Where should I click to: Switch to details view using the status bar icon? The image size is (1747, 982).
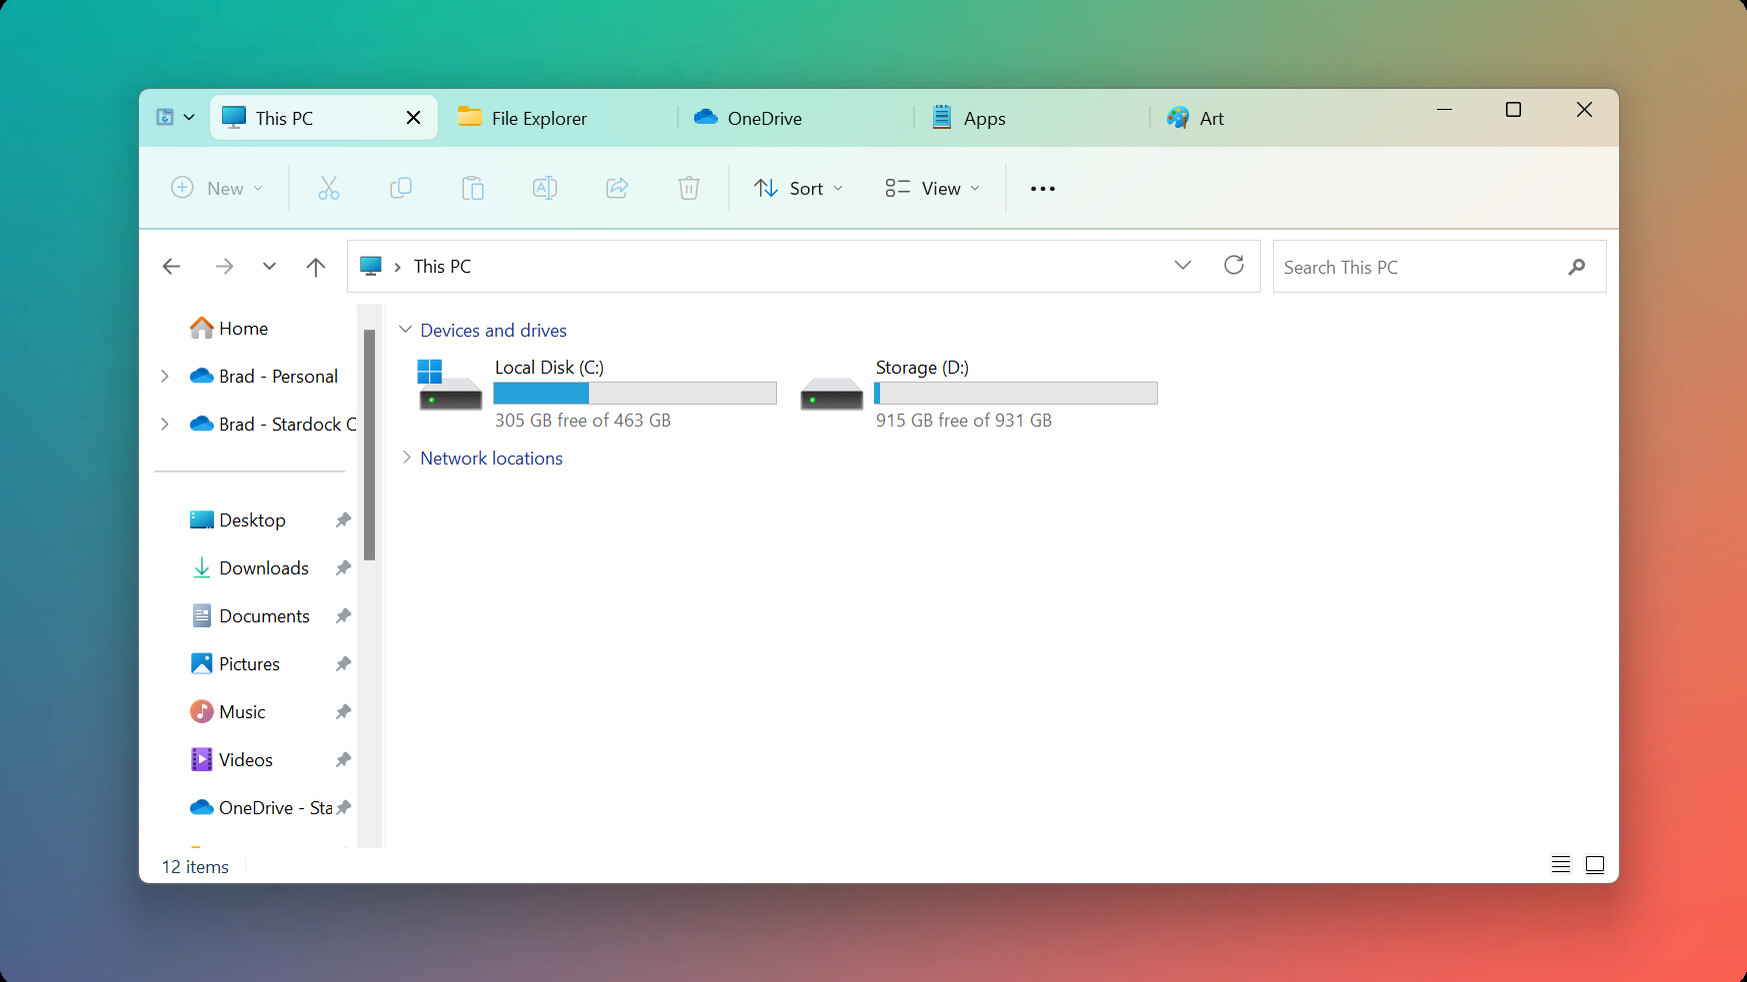pos(1560,864)
